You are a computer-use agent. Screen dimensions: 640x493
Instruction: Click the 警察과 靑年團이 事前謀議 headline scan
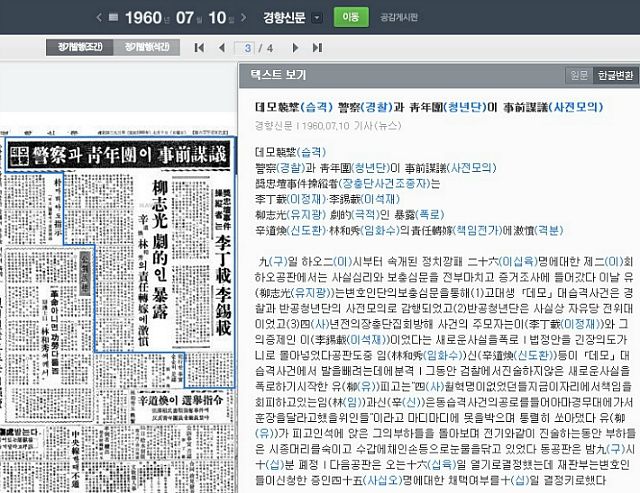tap(119, 155)
